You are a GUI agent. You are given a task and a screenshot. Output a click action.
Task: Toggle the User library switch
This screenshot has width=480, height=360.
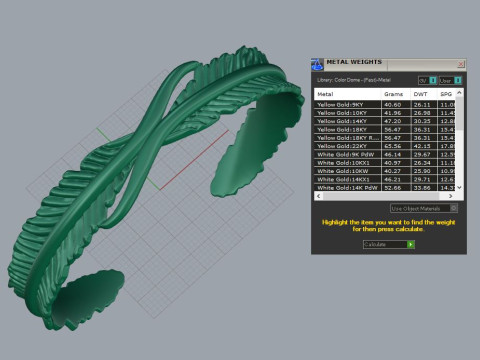[450, 80]
